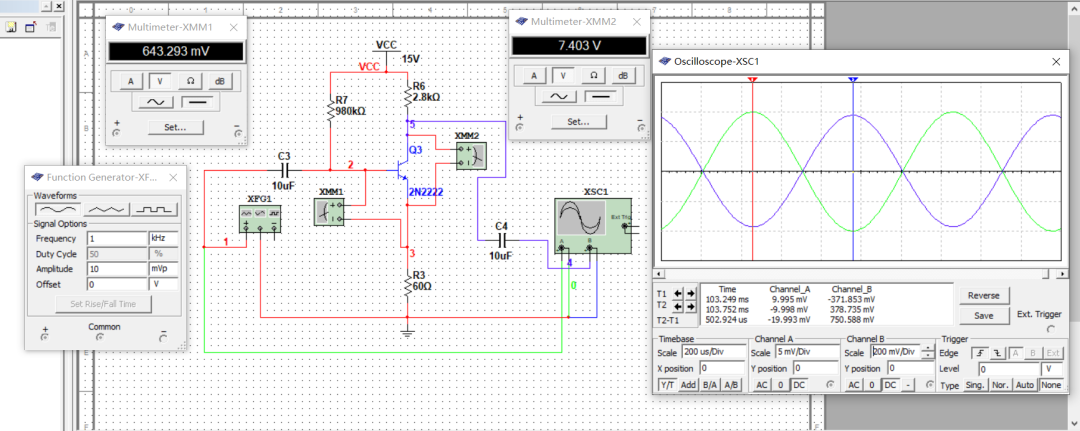Set Channel B coupling to 0

click(872, 385)
